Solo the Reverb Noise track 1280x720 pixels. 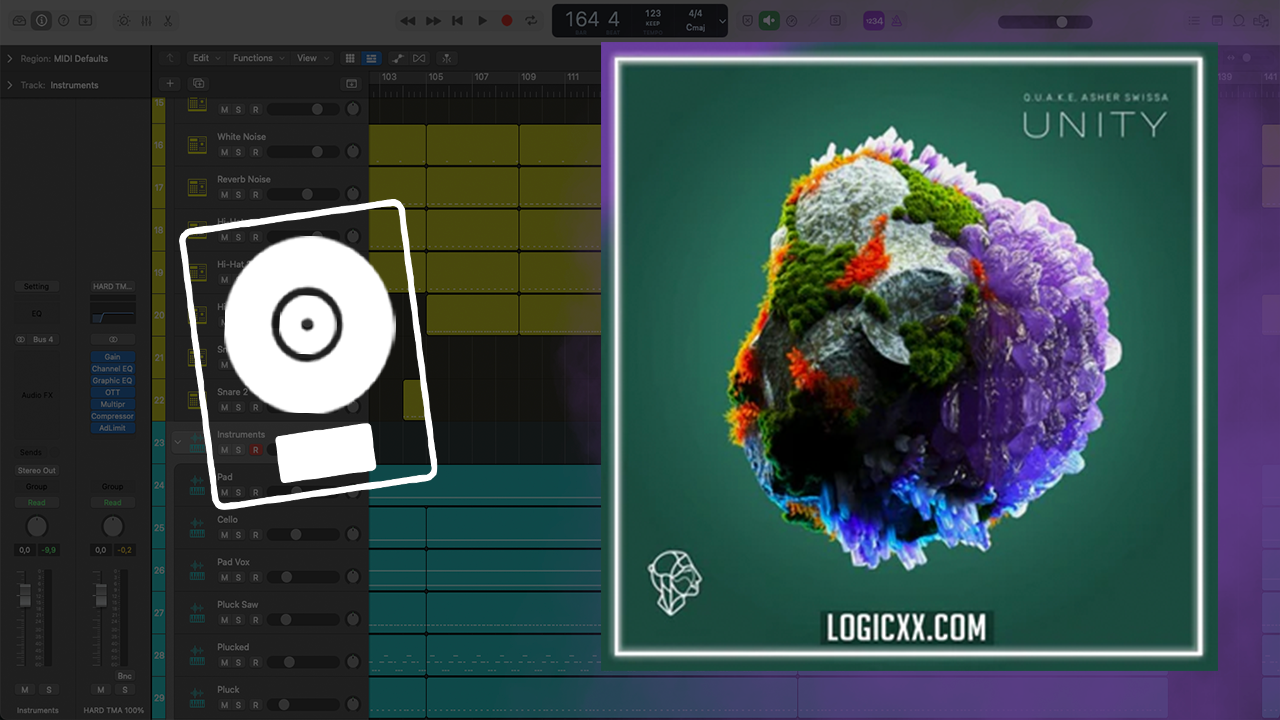(239, 194)
